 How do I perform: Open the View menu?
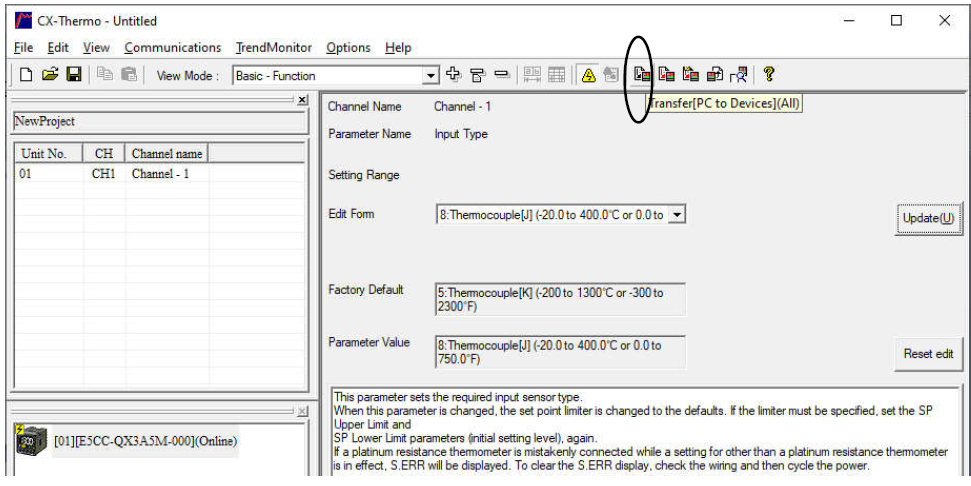96,47
